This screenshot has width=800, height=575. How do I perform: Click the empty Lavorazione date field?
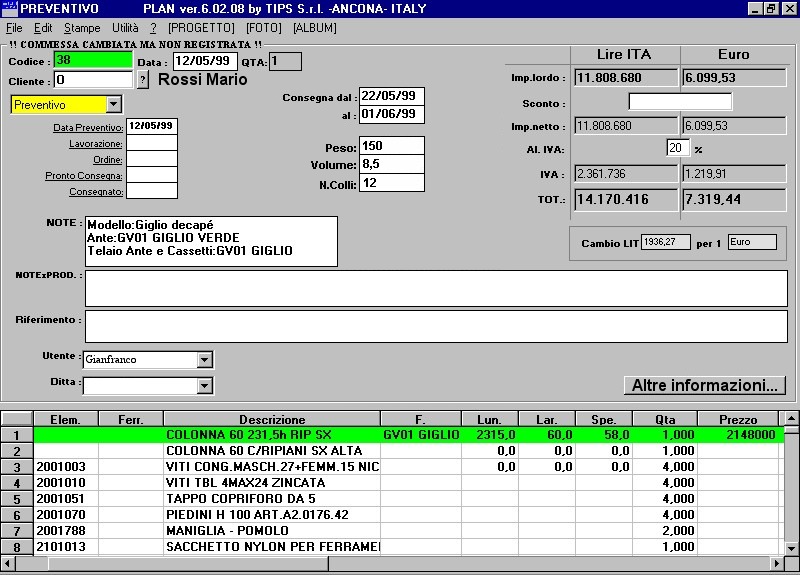[x=152, y=143]
